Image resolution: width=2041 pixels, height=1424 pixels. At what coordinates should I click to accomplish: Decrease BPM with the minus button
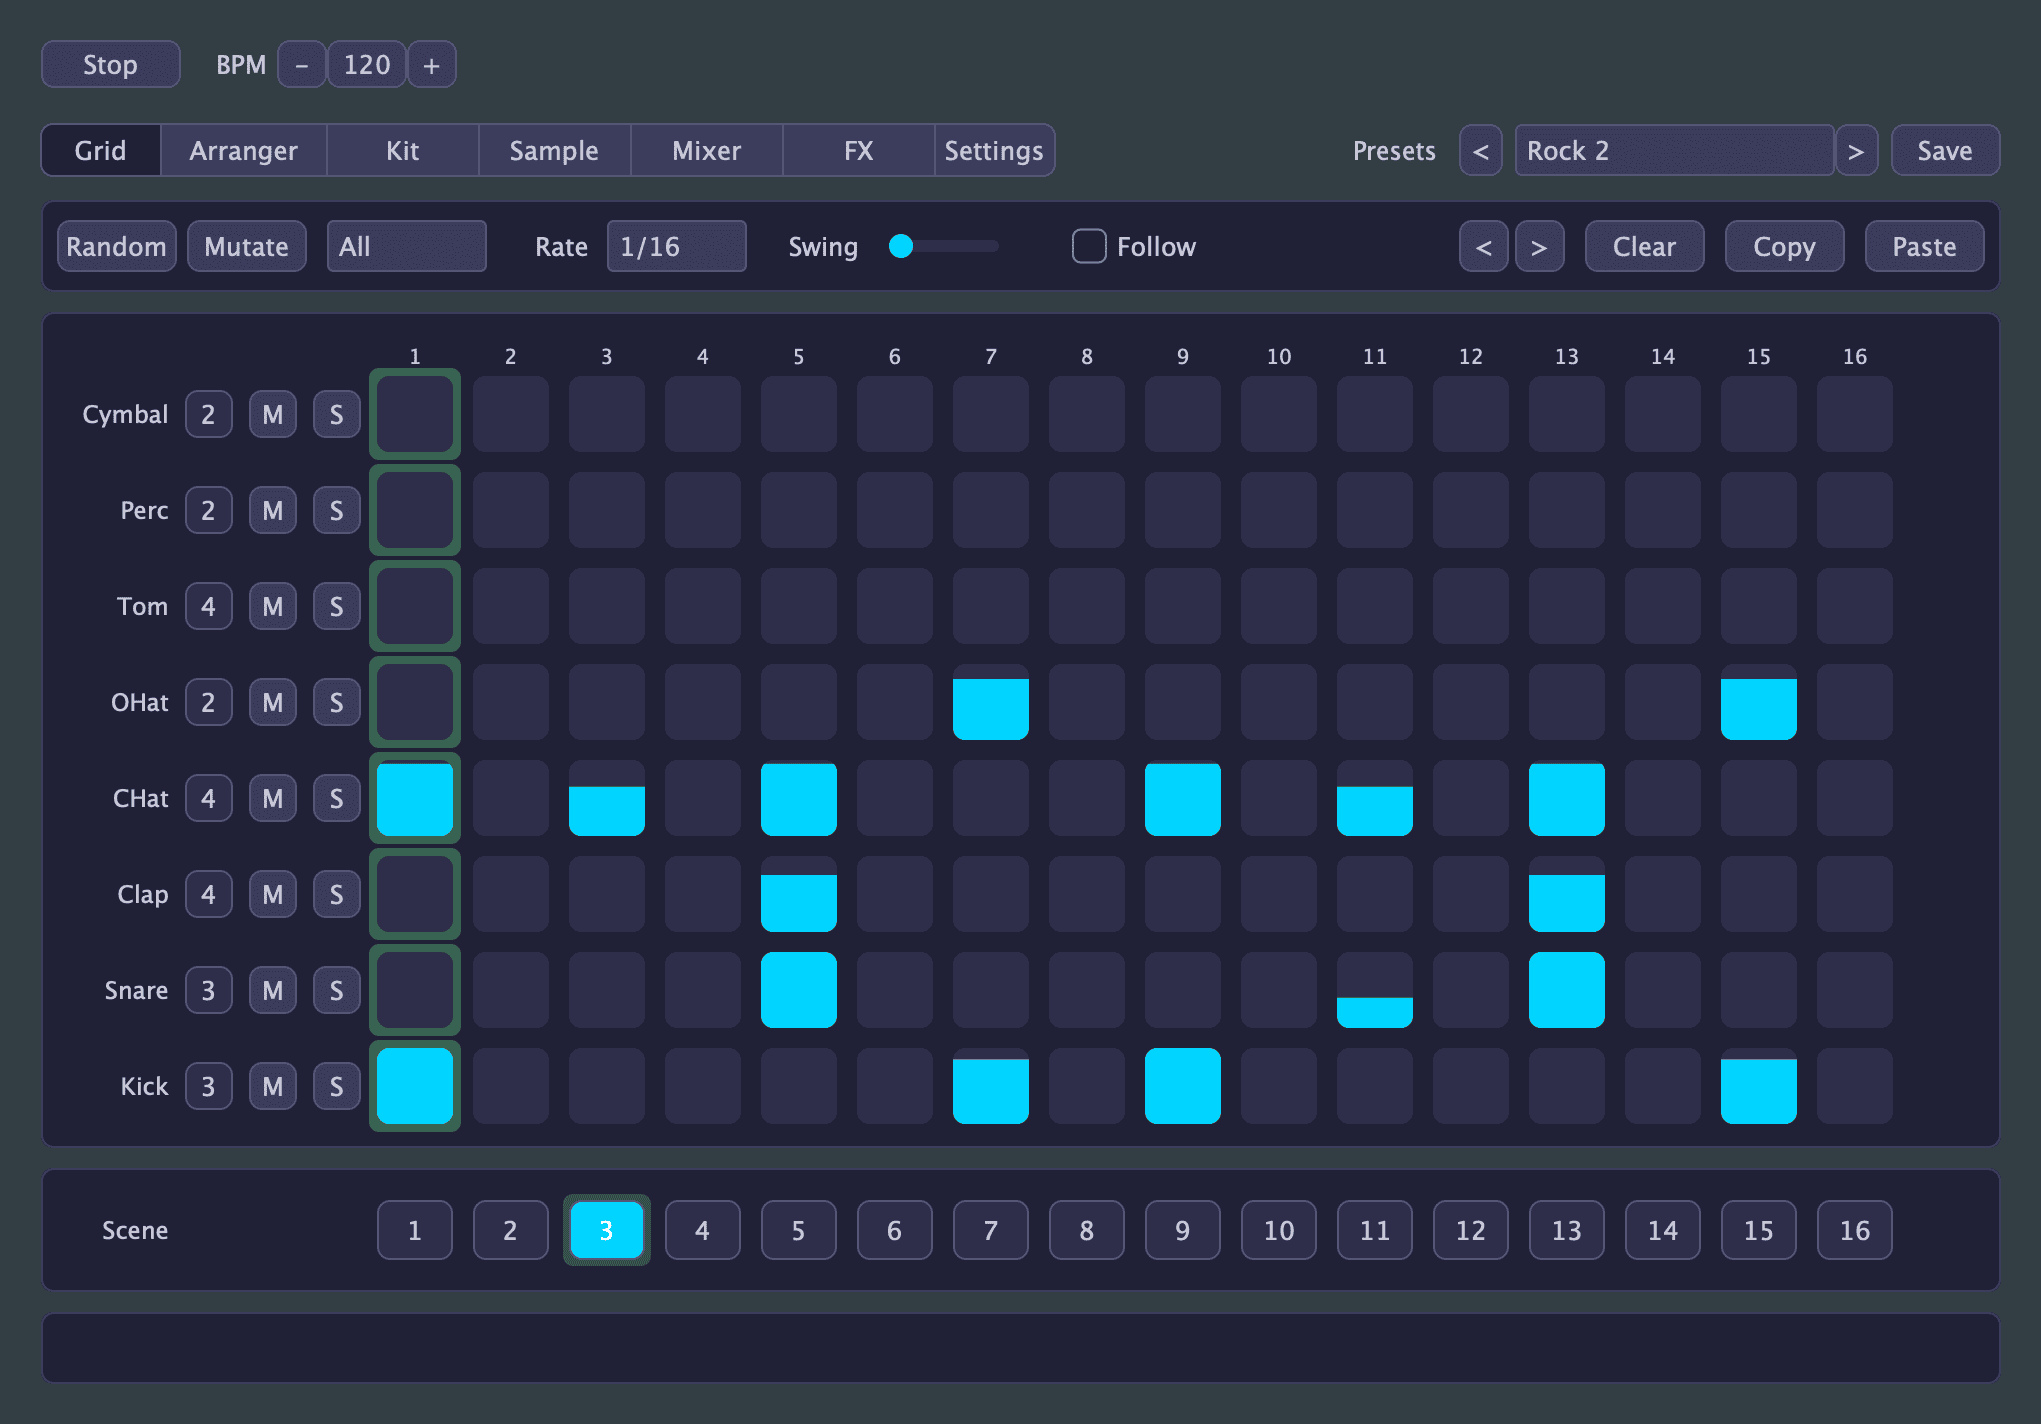(301, 65)
